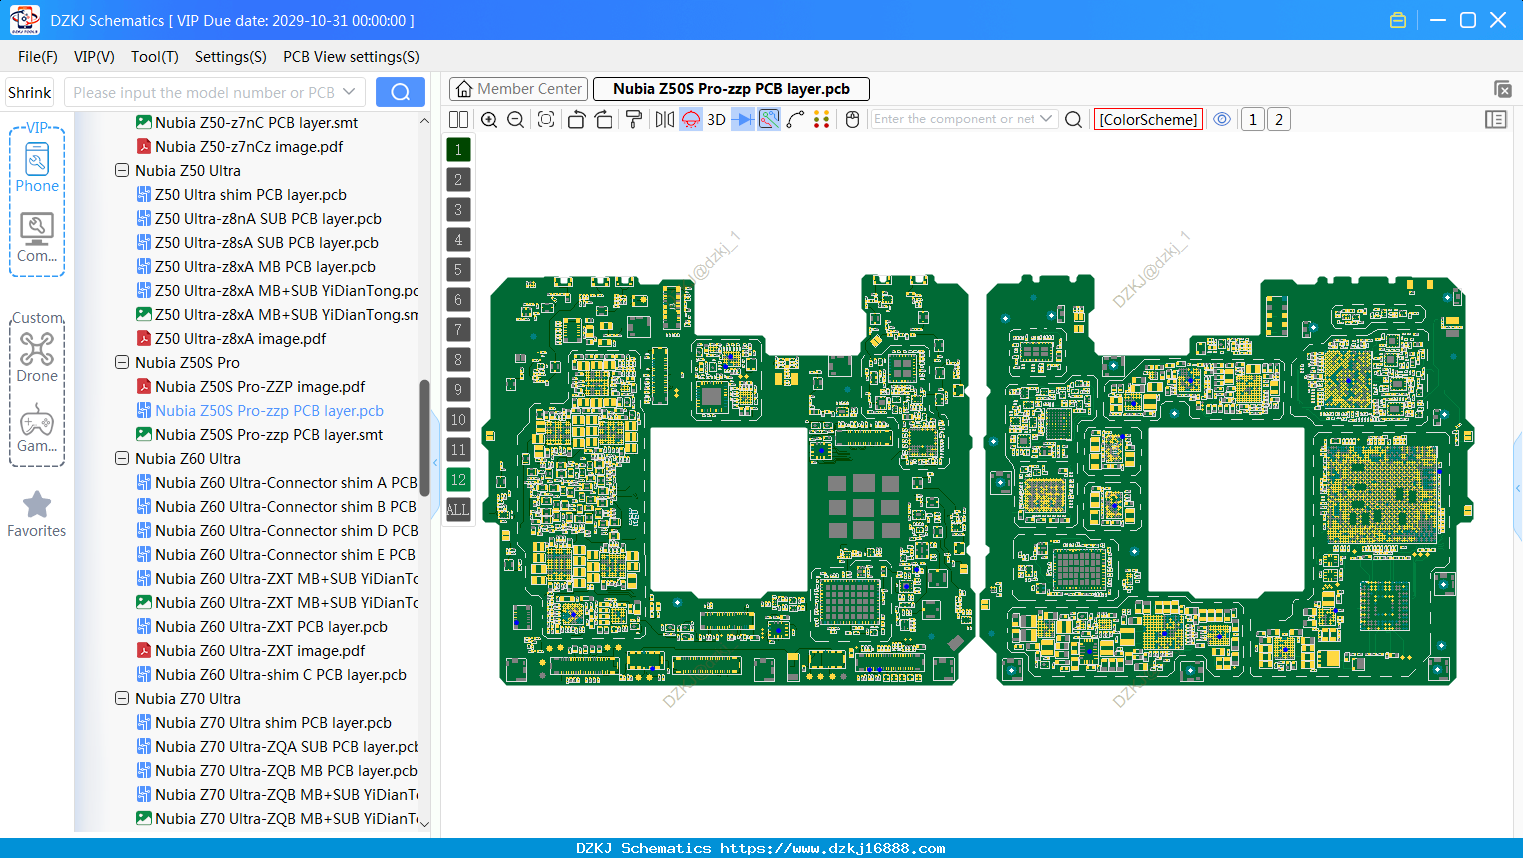1523x858 pixels.
Task: Click the DZKJ app logo
Action: (24, 20)
